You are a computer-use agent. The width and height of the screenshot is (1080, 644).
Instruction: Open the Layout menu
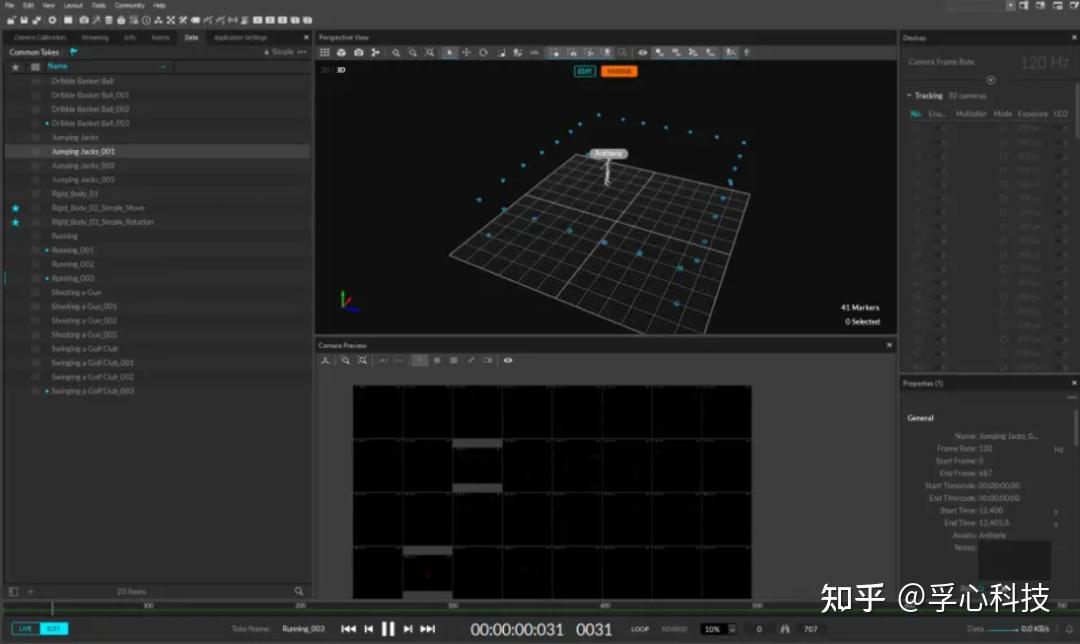pos(73,5)
